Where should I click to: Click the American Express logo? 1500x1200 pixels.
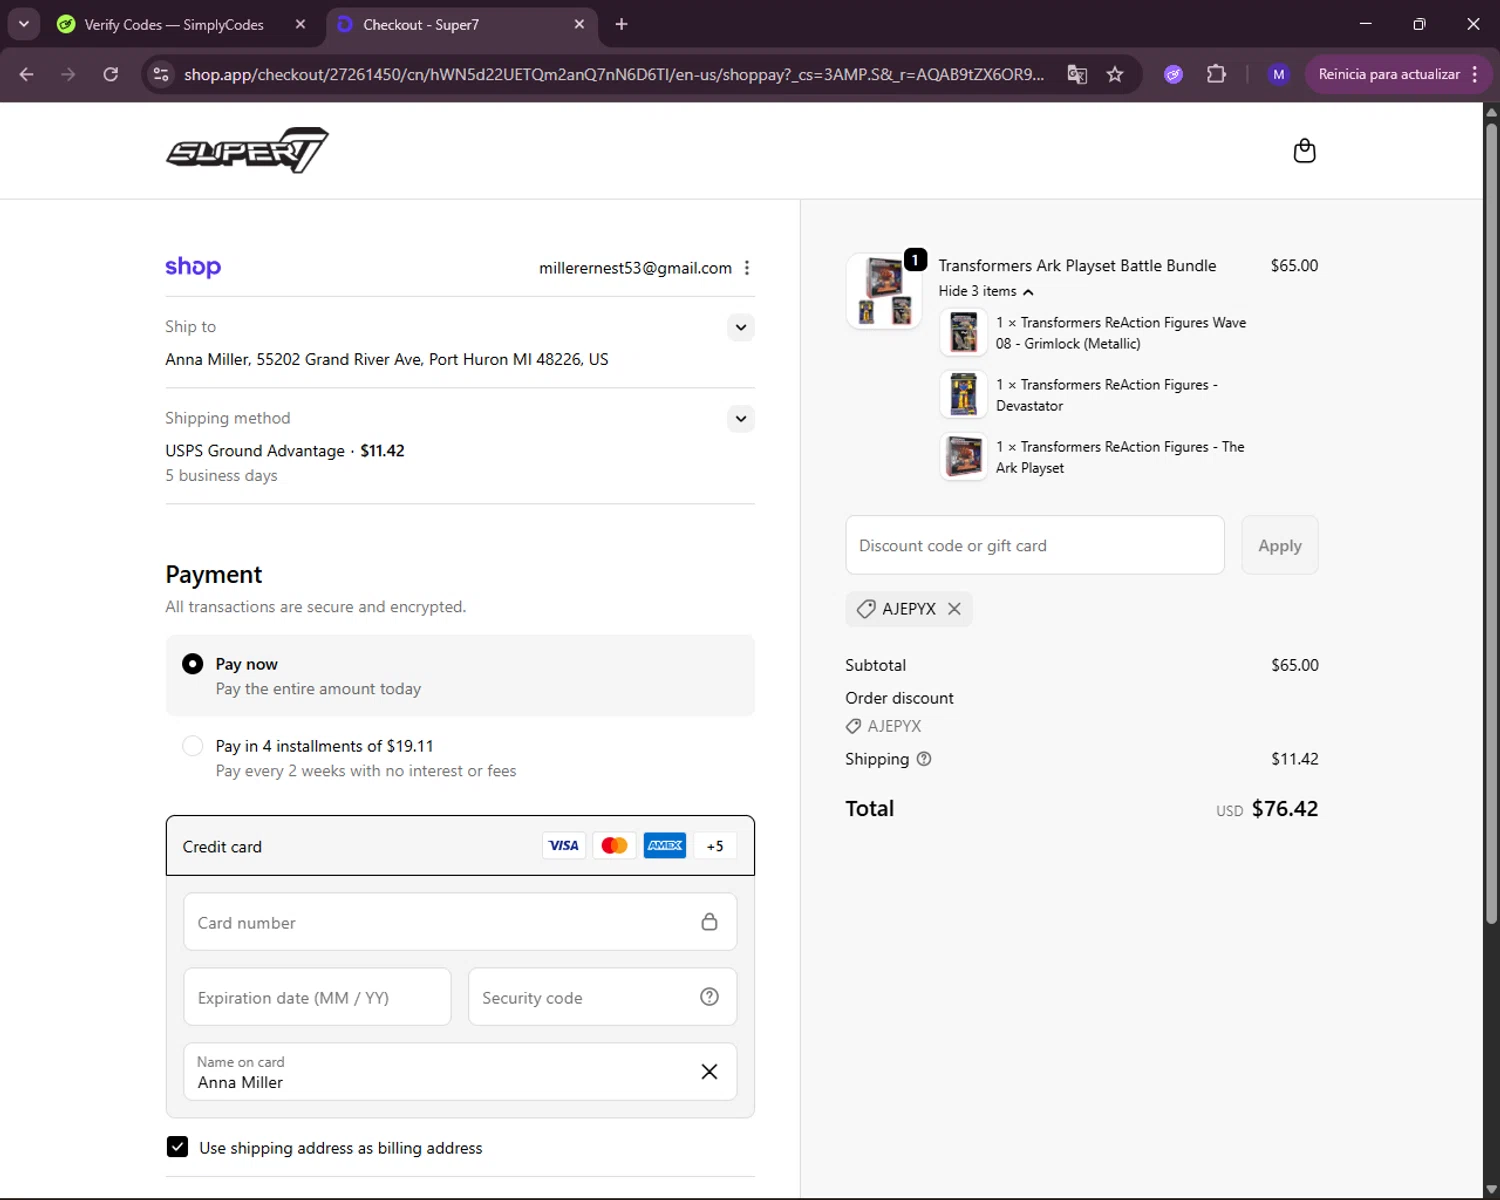[x=665, y=846]
